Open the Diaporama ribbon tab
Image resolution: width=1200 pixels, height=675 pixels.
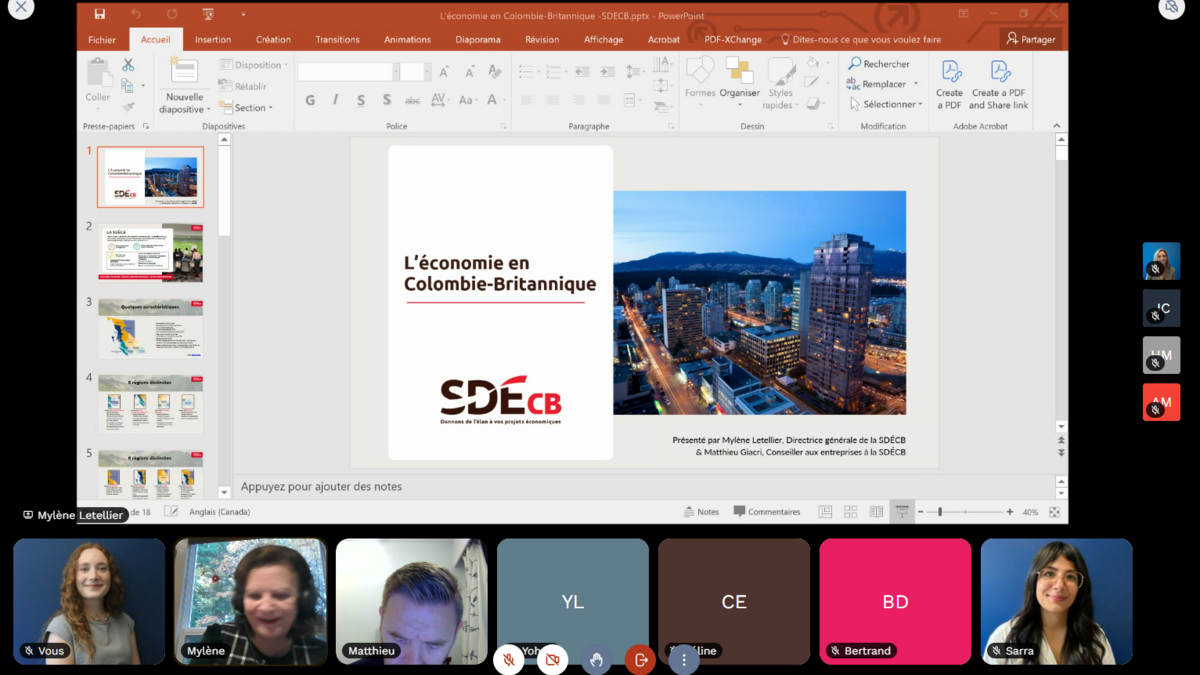pyautogui.click(x=475, y=40)
